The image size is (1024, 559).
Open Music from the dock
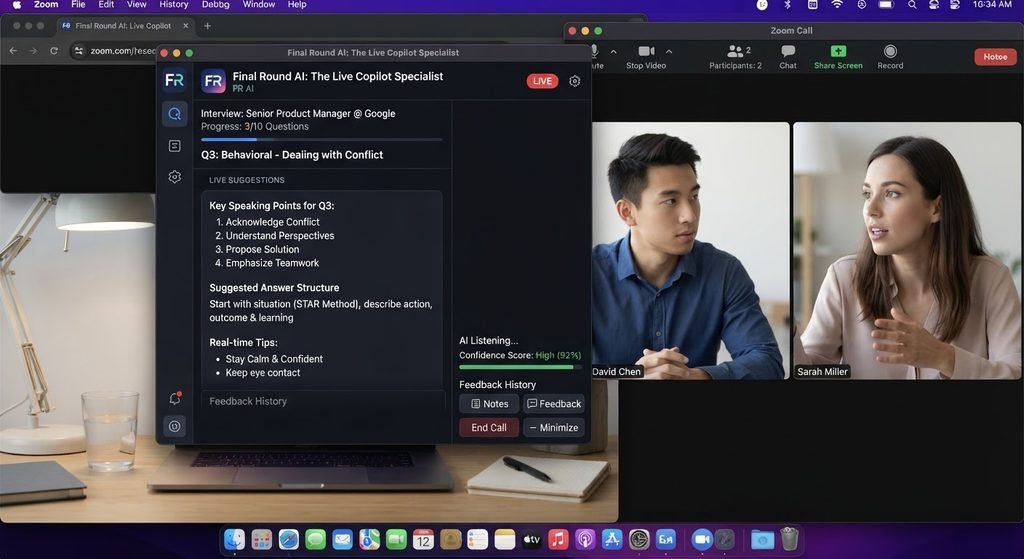(x=558, y=539)
